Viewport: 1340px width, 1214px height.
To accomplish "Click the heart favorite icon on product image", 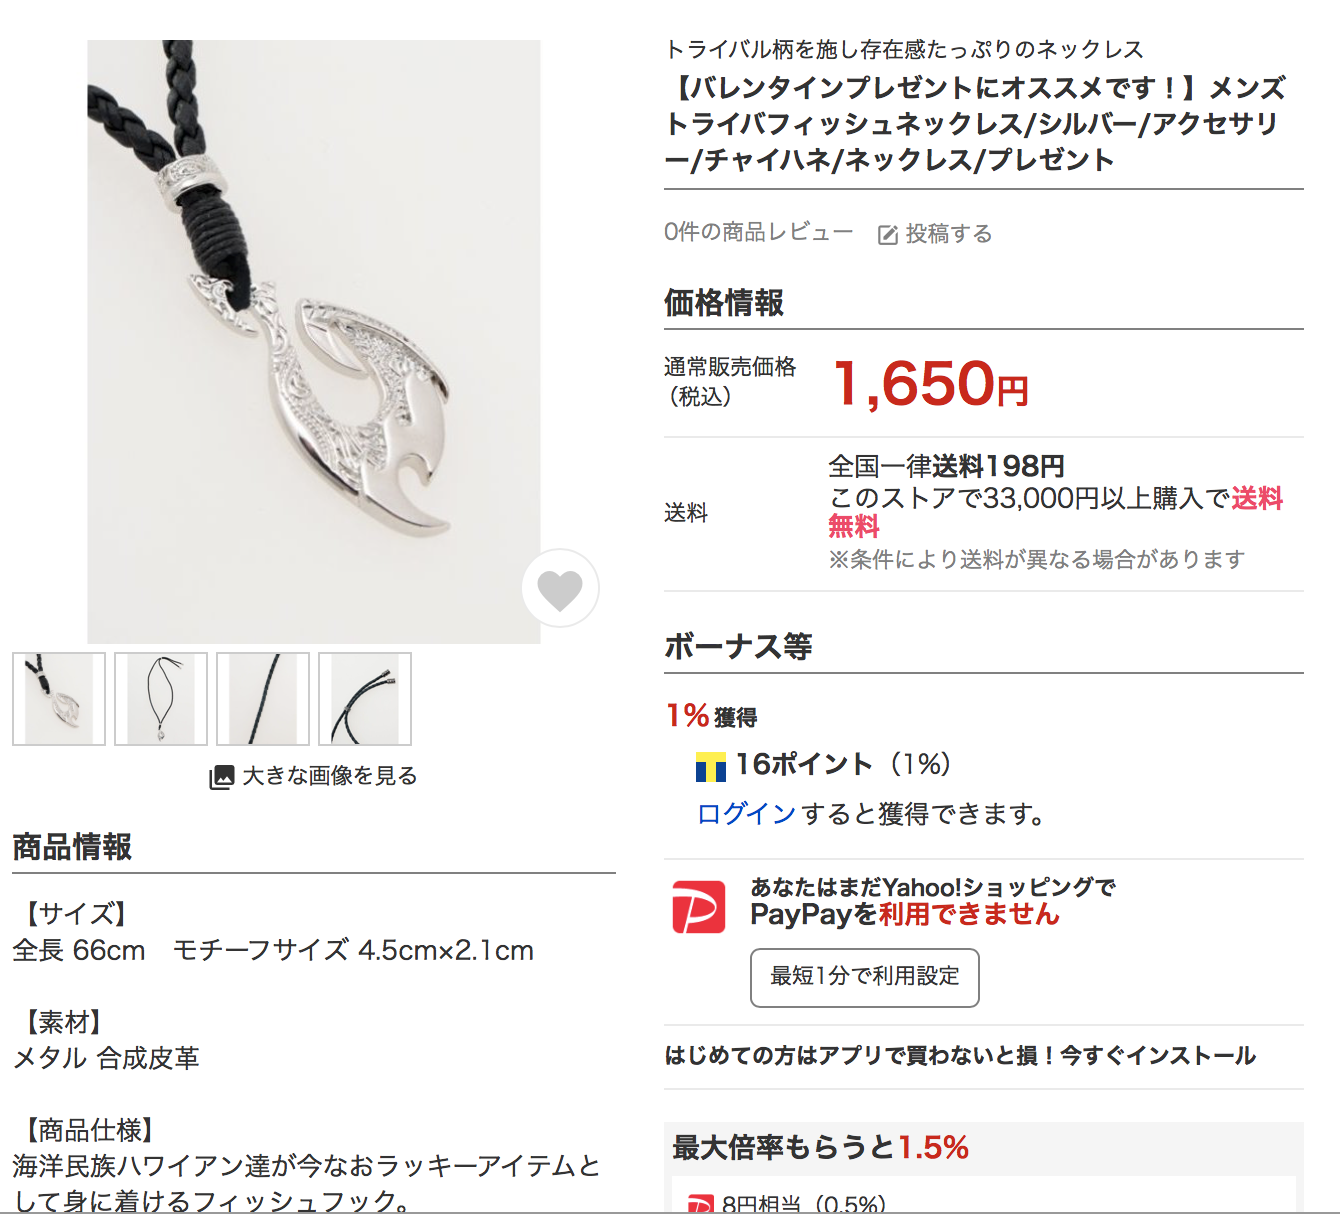I will coord(560,588).
